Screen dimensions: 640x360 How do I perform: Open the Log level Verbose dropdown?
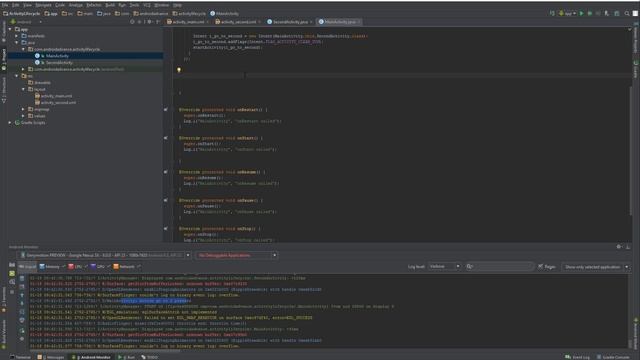(x=444, y=267)
